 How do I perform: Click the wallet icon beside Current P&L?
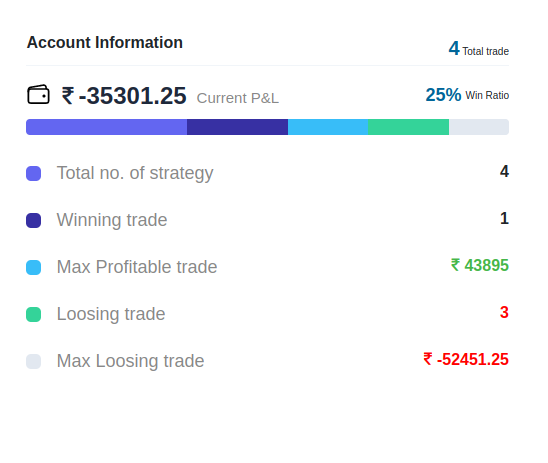coord(38,94)
